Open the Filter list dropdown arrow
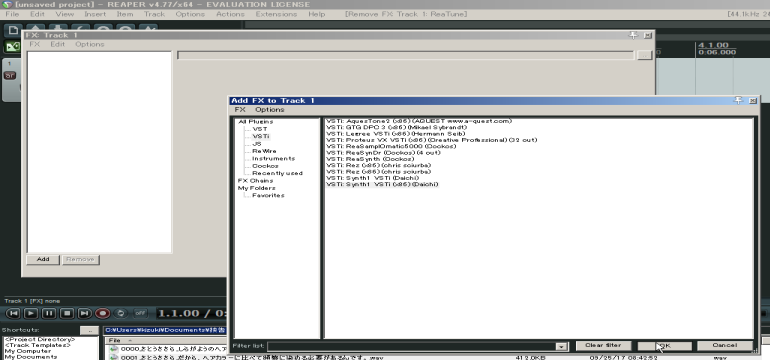The width and height of the screenshot is (770, 360). (x=562, y=346)
